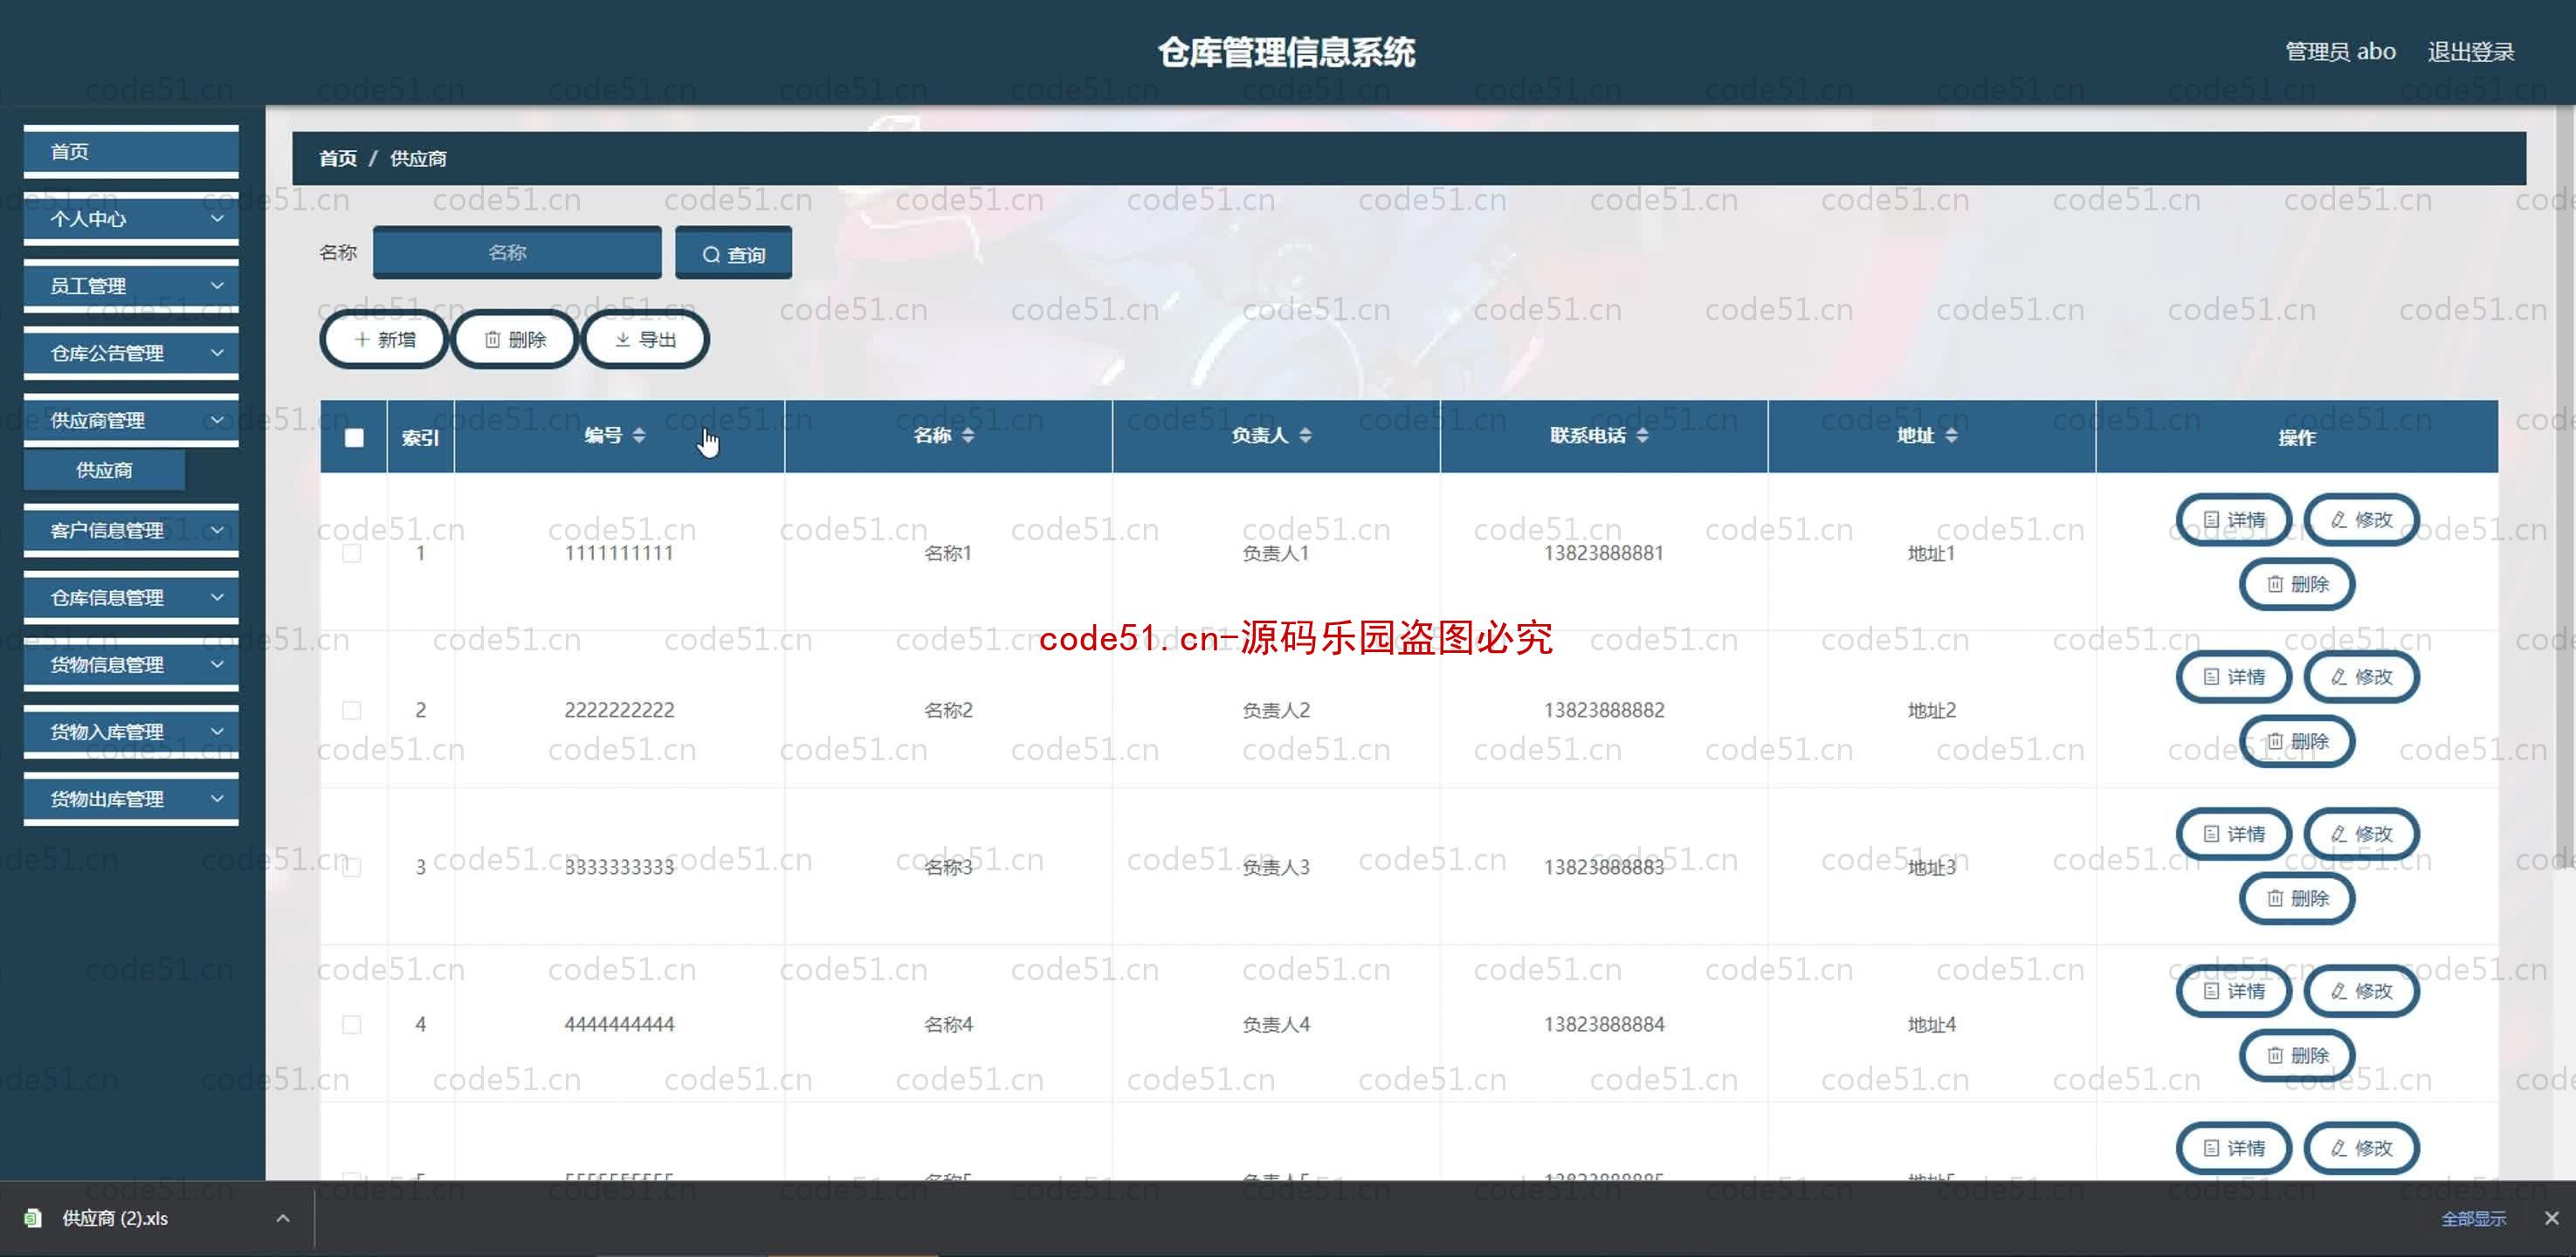Select the 首页 navigation tab
Screen dimensions: 2576x1257
[x=125, y=151]
